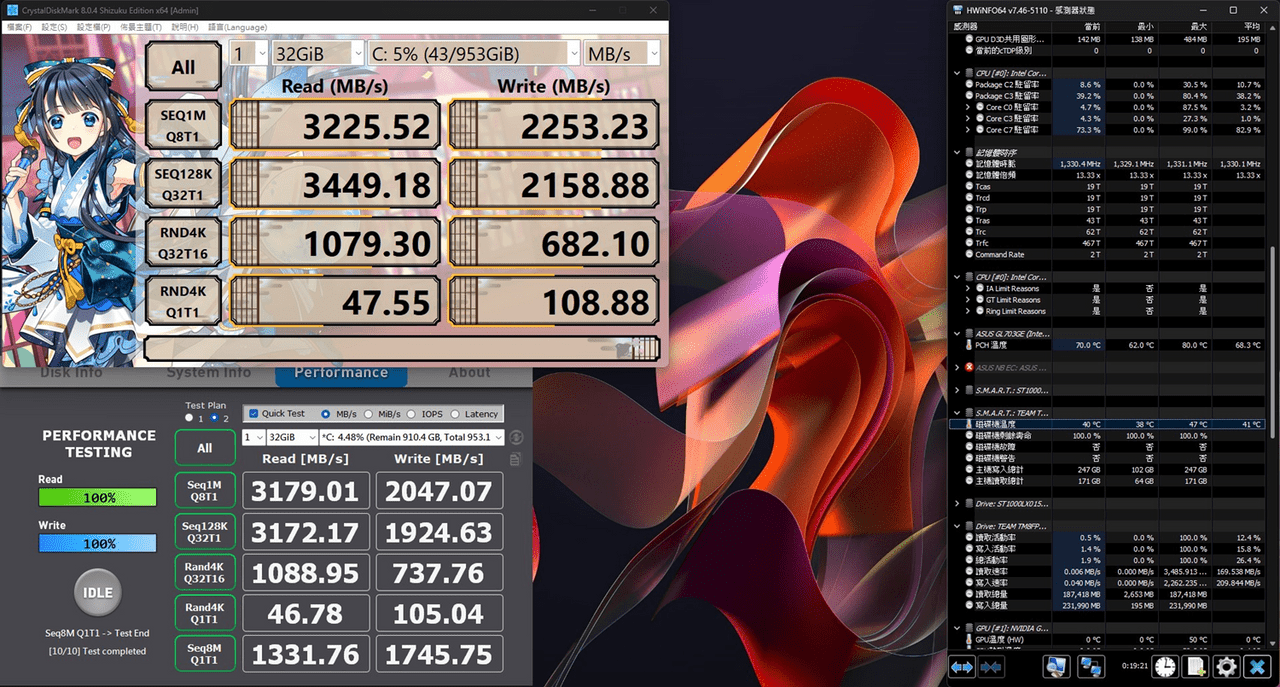
Task: Click the icon beside Package C2 駐留率
Action: (969, 84)
